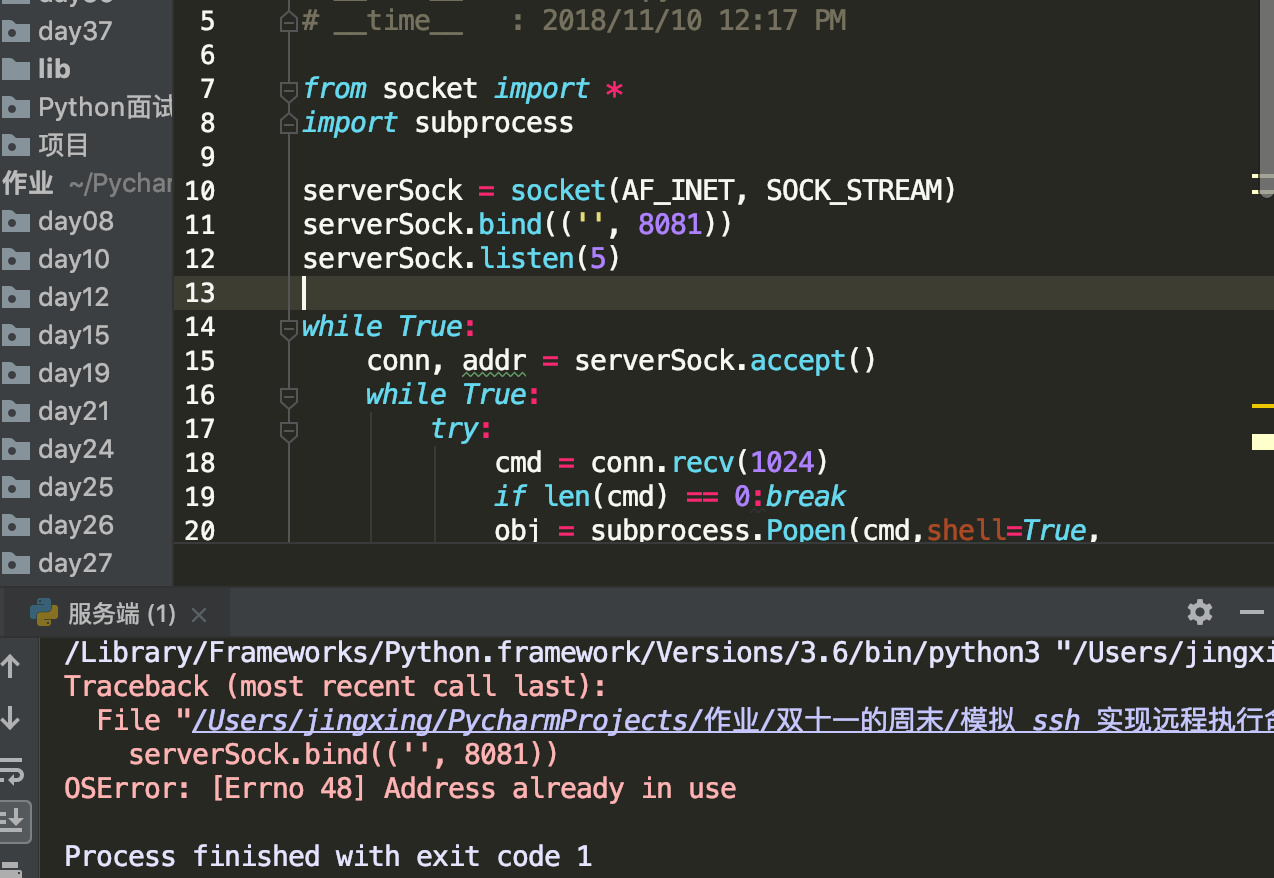Hide the Run tool window
Image resolution: width=1274 pixels, height=878 pixels.
click(x=1252, y=612)
